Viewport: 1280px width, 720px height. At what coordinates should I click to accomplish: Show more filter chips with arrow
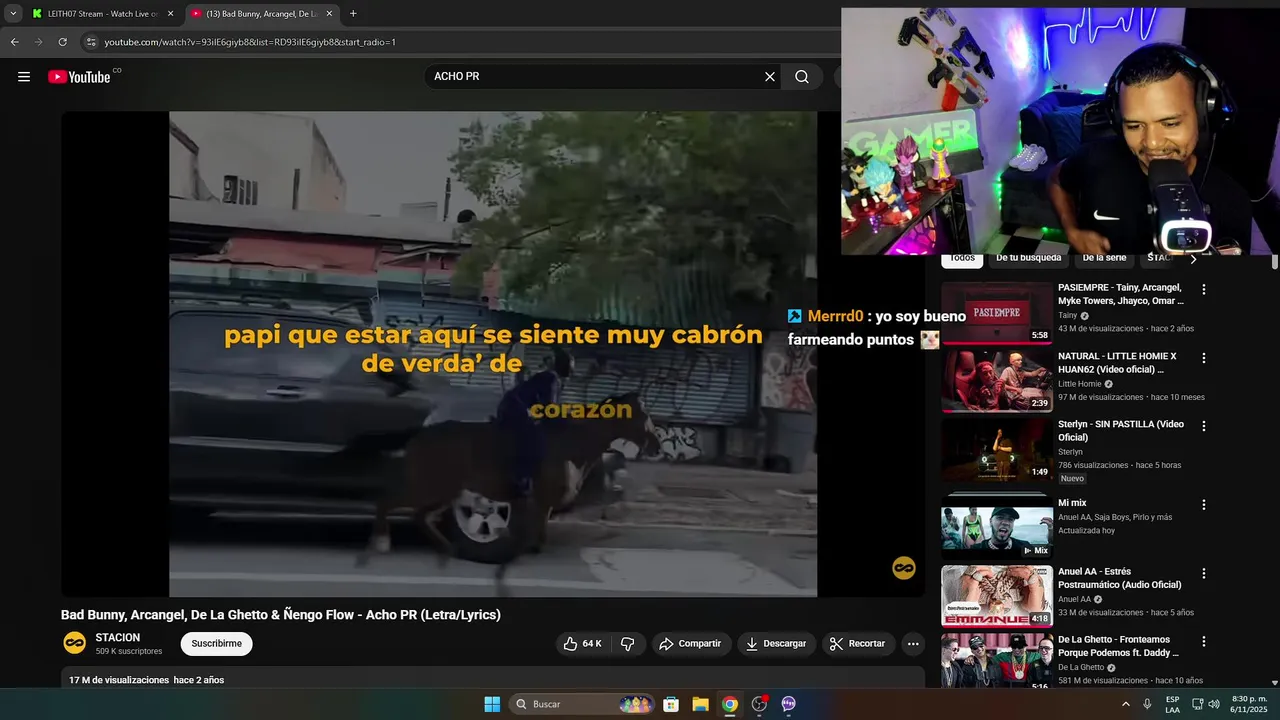click(x=1193, y=259)
